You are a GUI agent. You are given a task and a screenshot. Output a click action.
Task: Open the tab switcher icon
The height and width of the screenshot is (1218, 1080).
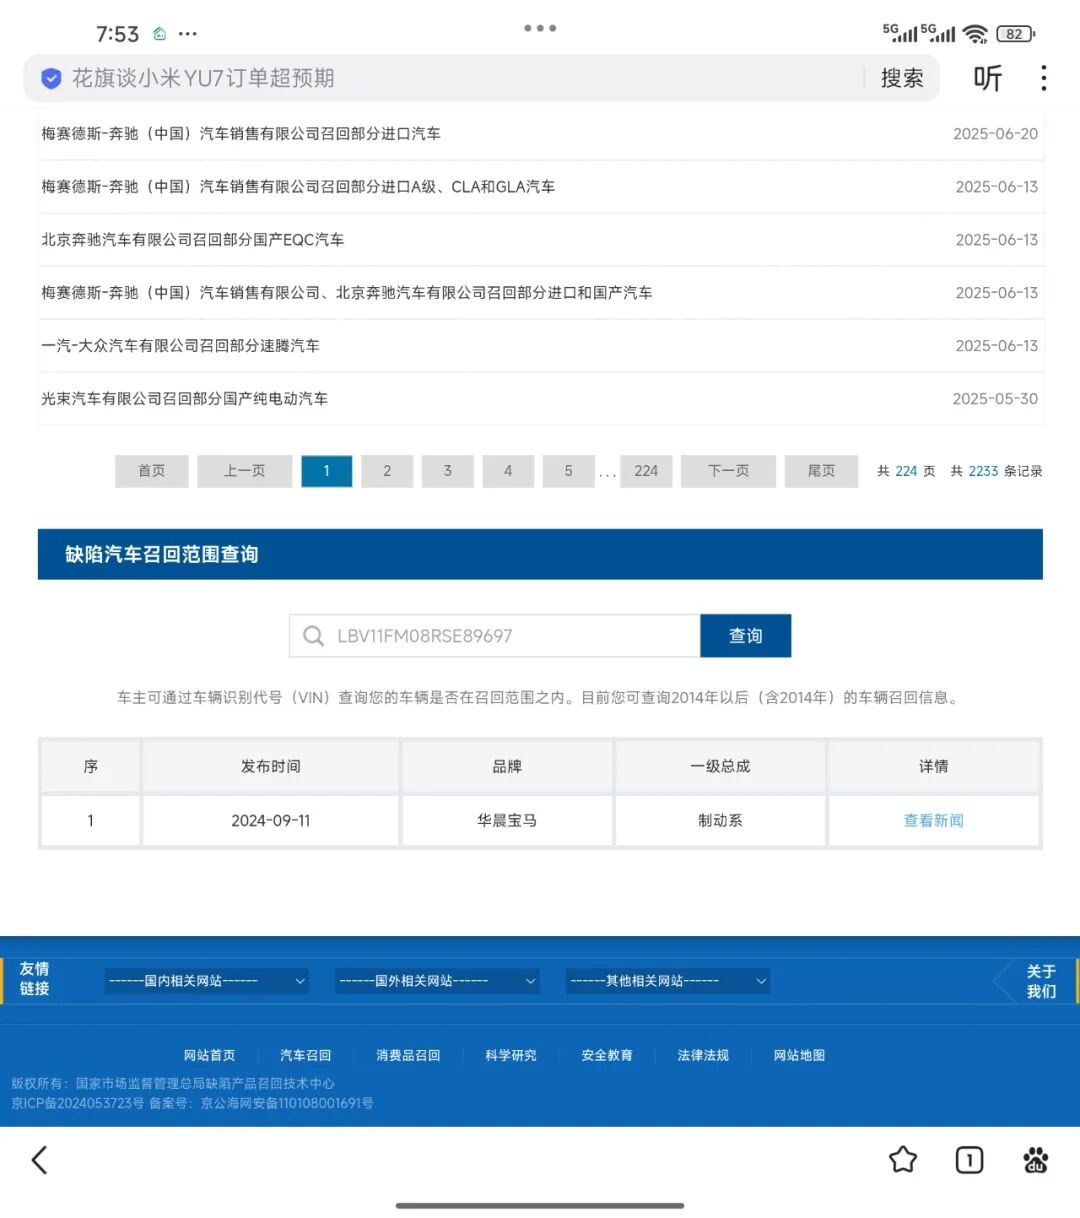969,1160
